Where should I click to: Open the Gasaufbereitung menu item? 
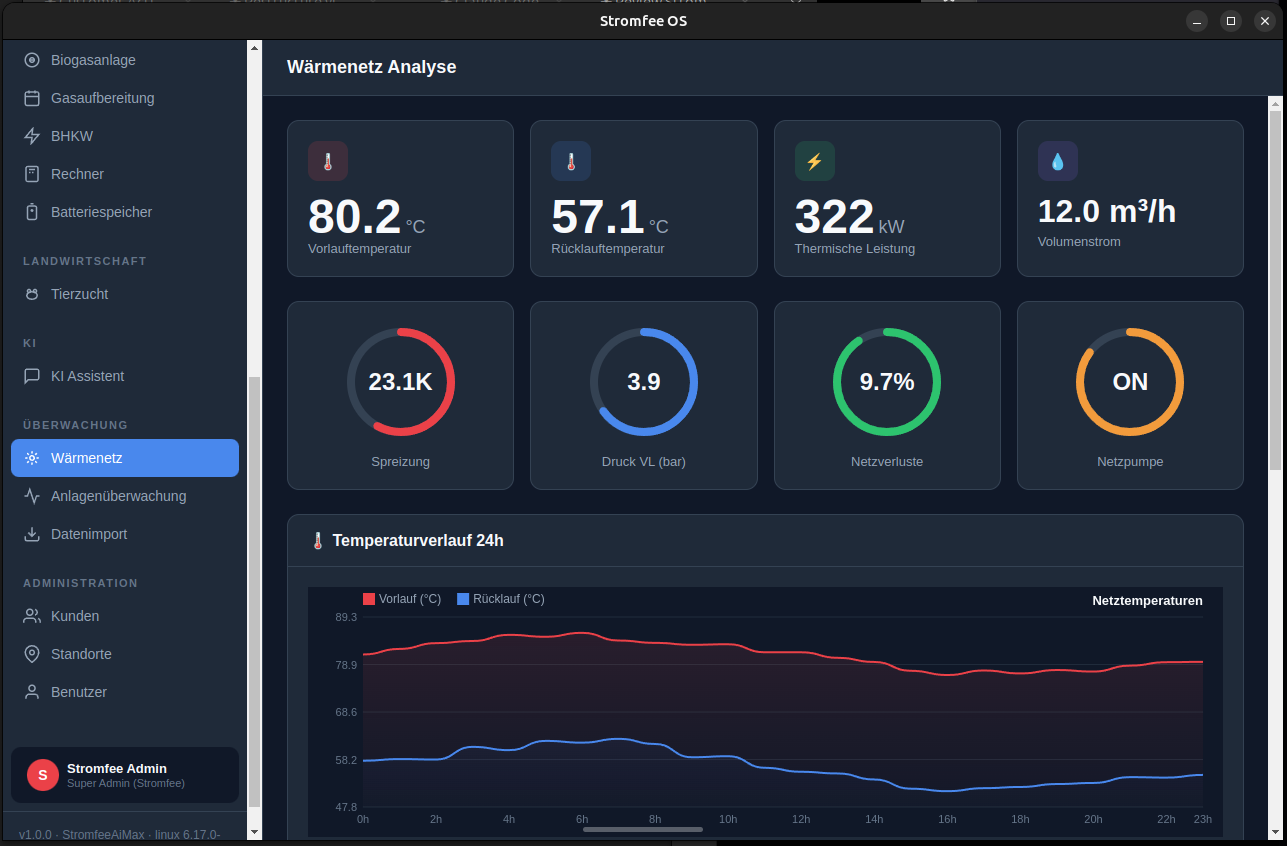102,98
